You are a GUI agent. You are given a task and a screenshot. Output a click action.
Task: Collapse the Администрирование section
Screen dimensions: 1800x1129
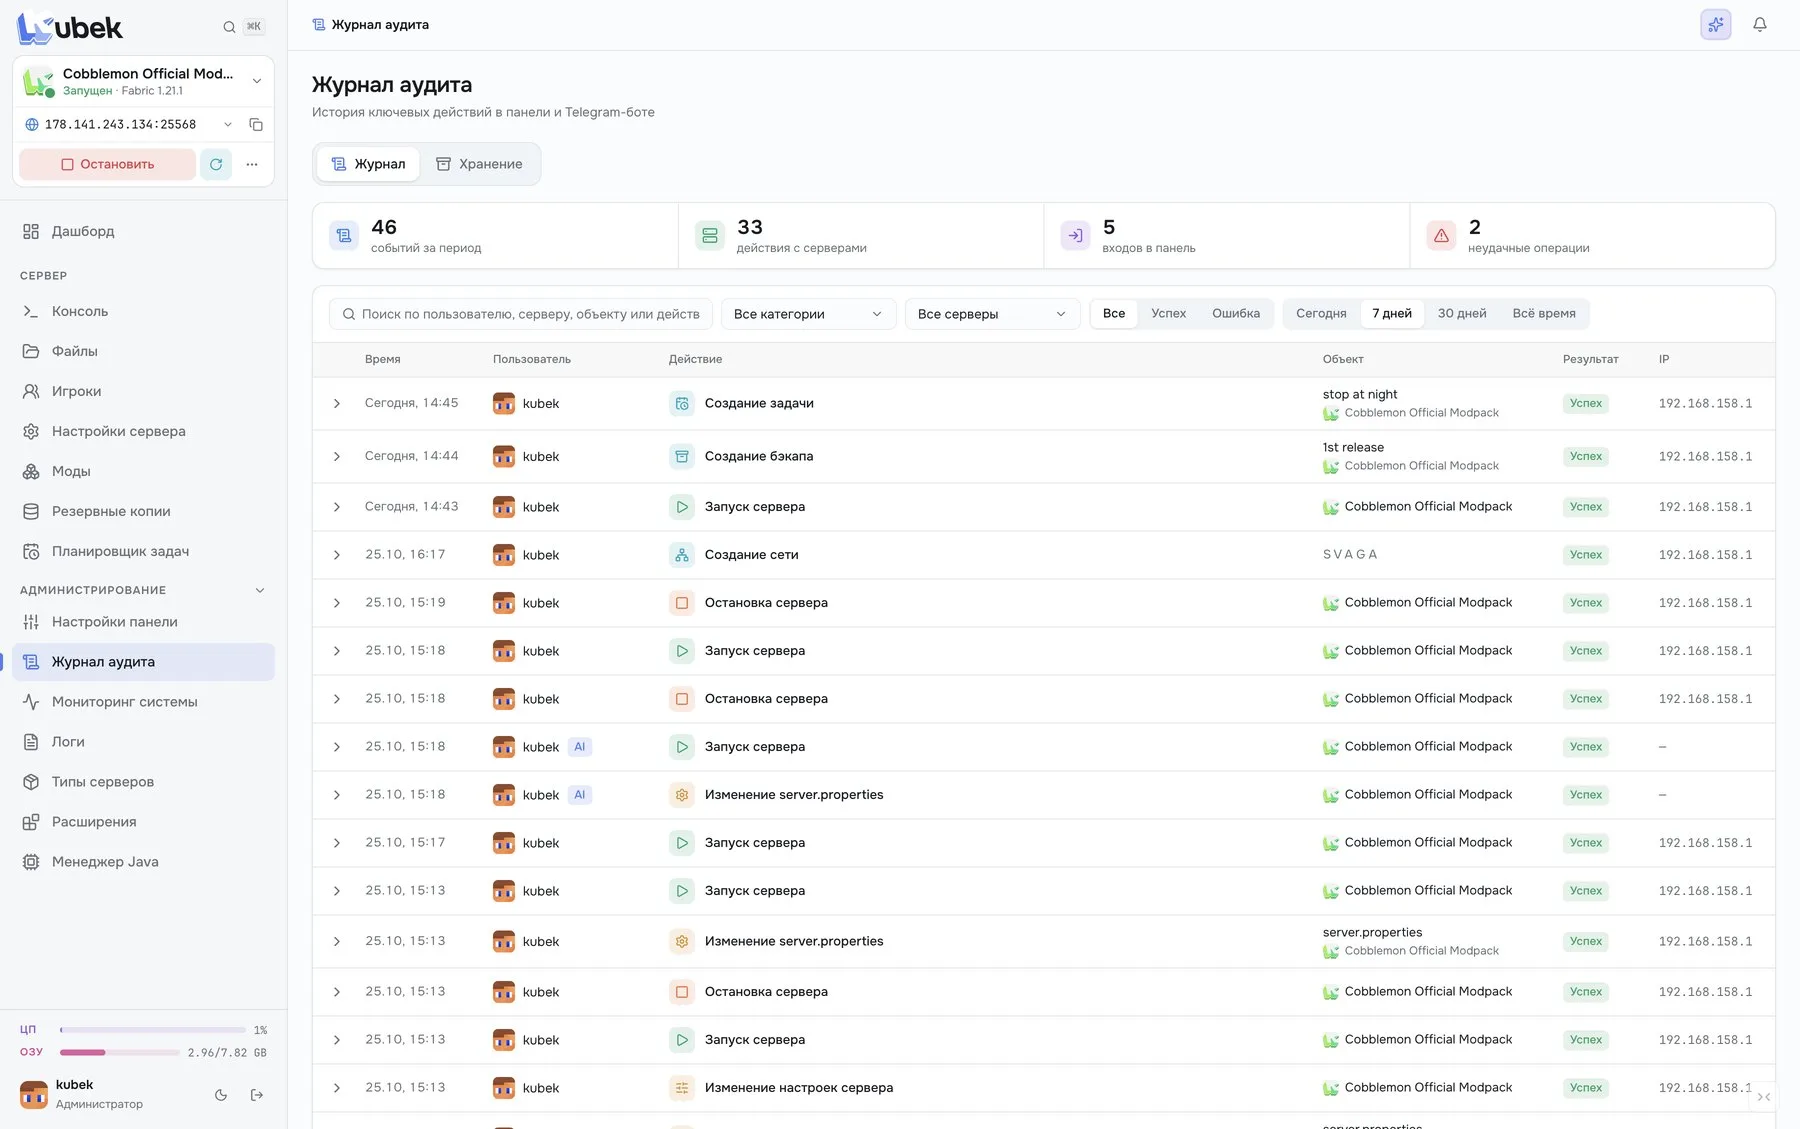pos(260,590)
